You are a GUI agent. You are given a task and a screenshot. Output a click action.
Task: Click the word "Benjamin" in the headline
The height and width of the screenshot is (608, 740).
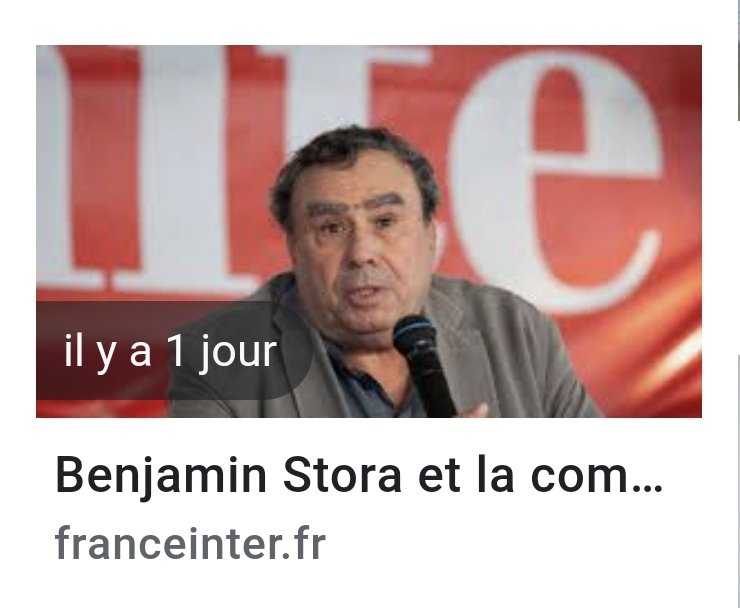click(x=161, y=476)
